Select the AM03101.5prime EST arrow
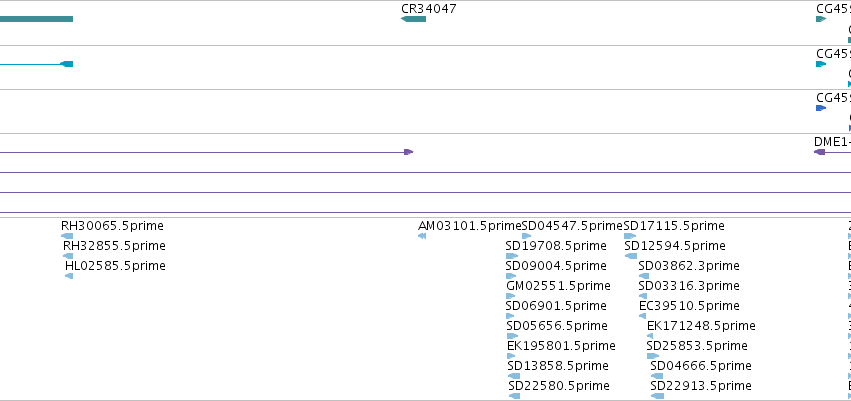This screenshot has height=401, width=851. pos(422,236)
